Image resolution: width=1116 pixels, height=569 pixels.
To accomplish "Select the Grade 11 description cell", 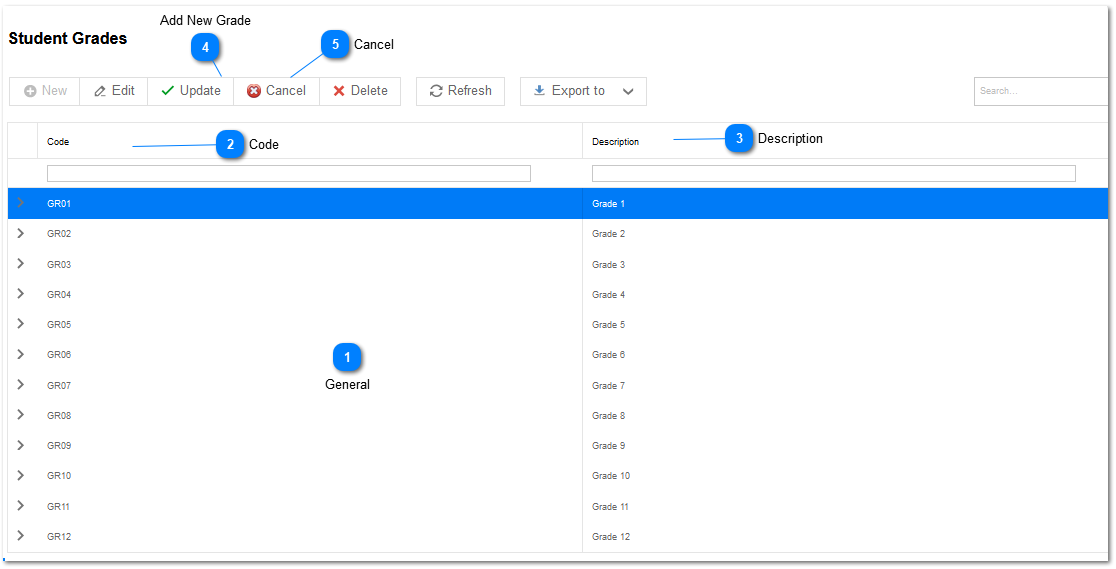I will click(x=610, y=507).
